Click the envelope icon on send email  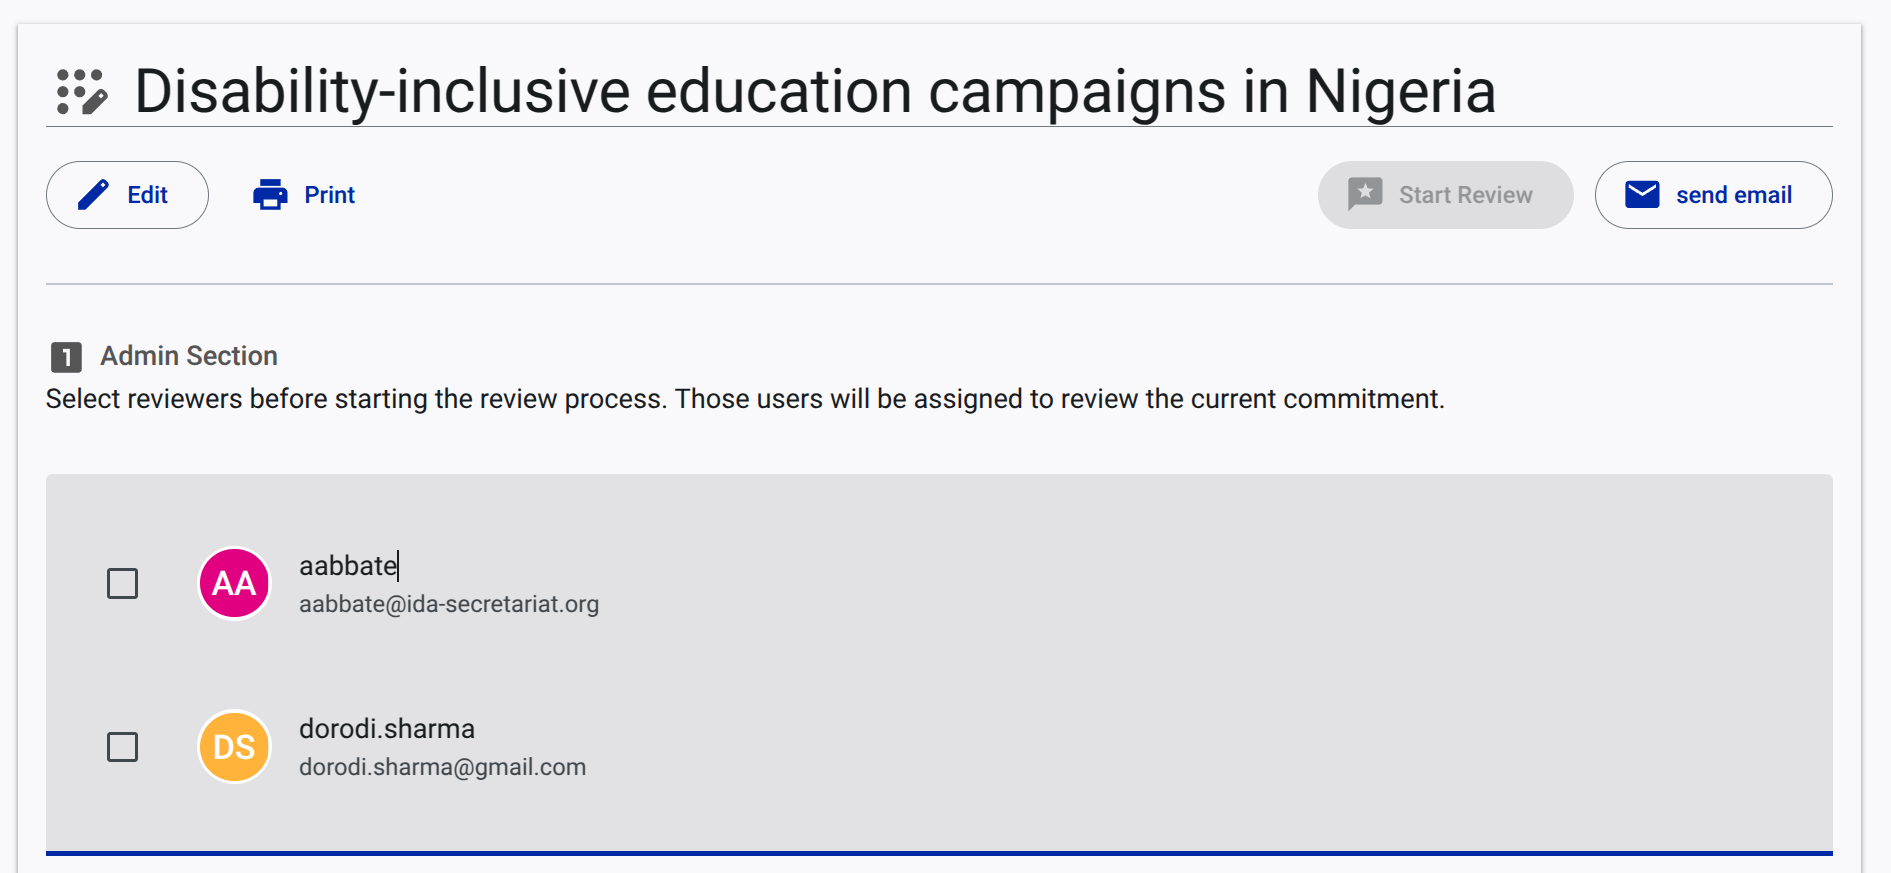pos(1642,194)
